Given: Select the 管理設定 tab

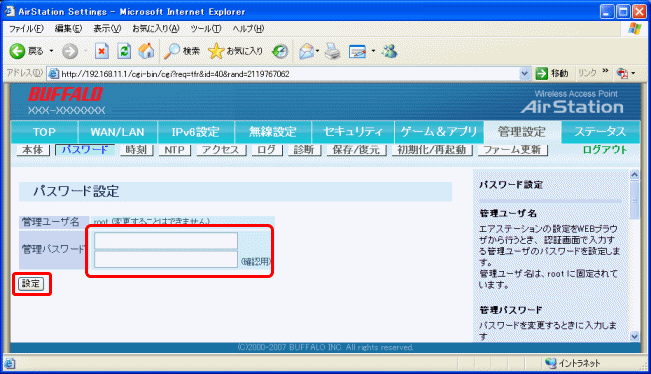Looking at the screenshot, I should pyautogui.click(x=522, y=132).
